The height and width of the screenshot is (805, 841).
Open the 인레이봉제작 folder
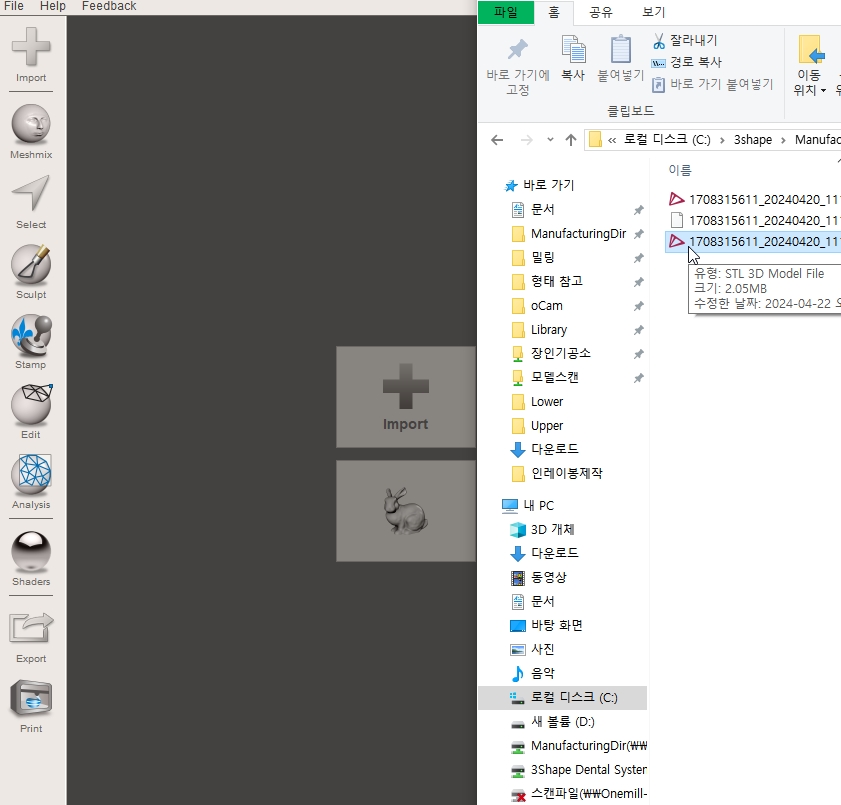coord(557,474)
